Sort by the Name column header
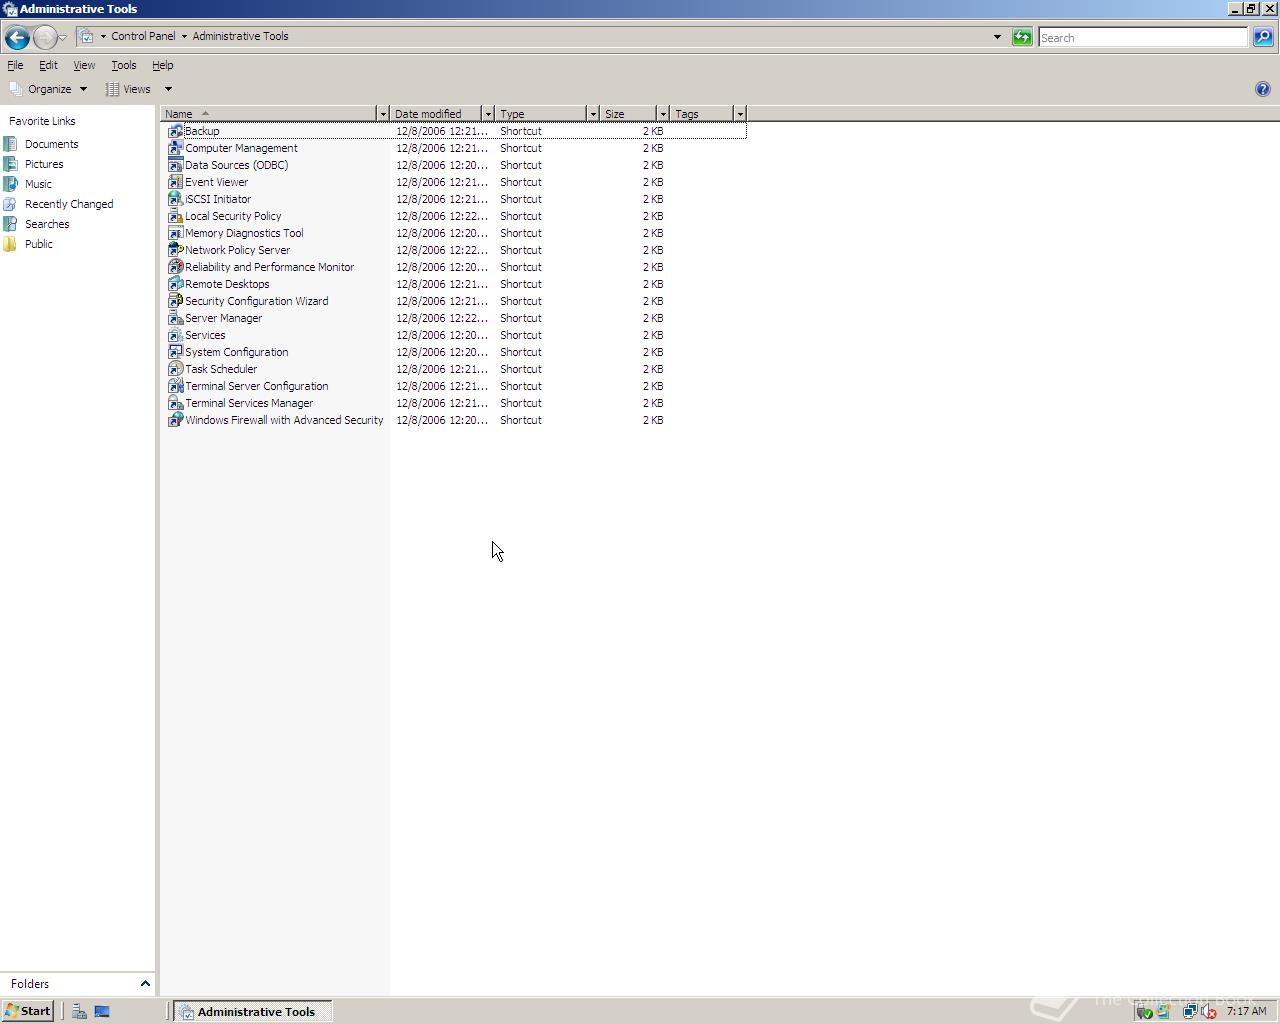The image size is (1280, 1024). click(x=269, y=114)
